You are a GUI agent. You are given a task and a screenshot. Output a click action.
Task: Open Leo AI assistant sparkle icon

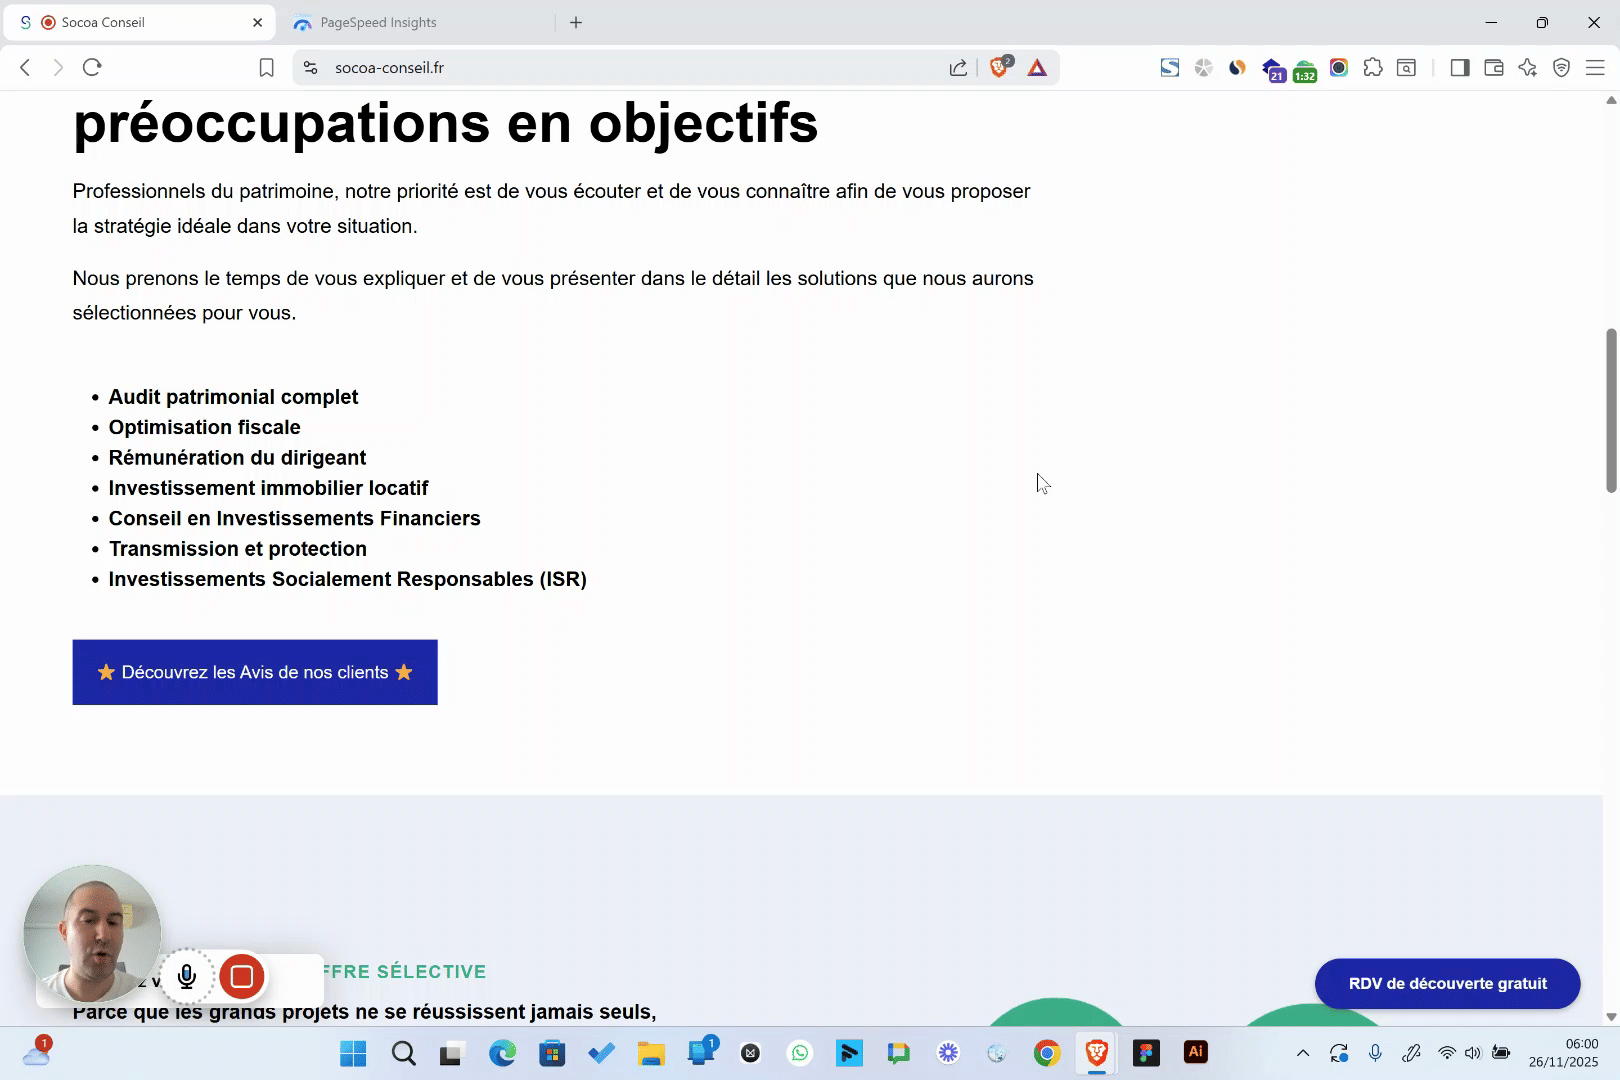click(x=1527, y=67)
